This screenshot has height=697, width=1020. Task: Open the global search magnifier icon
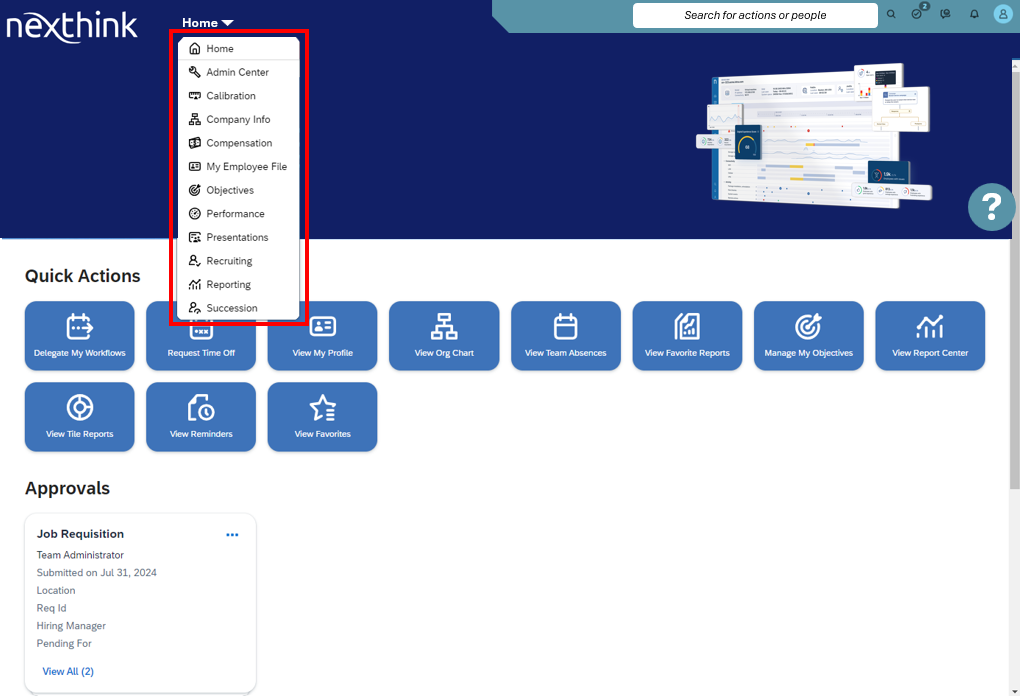click(x=891, y=14)
